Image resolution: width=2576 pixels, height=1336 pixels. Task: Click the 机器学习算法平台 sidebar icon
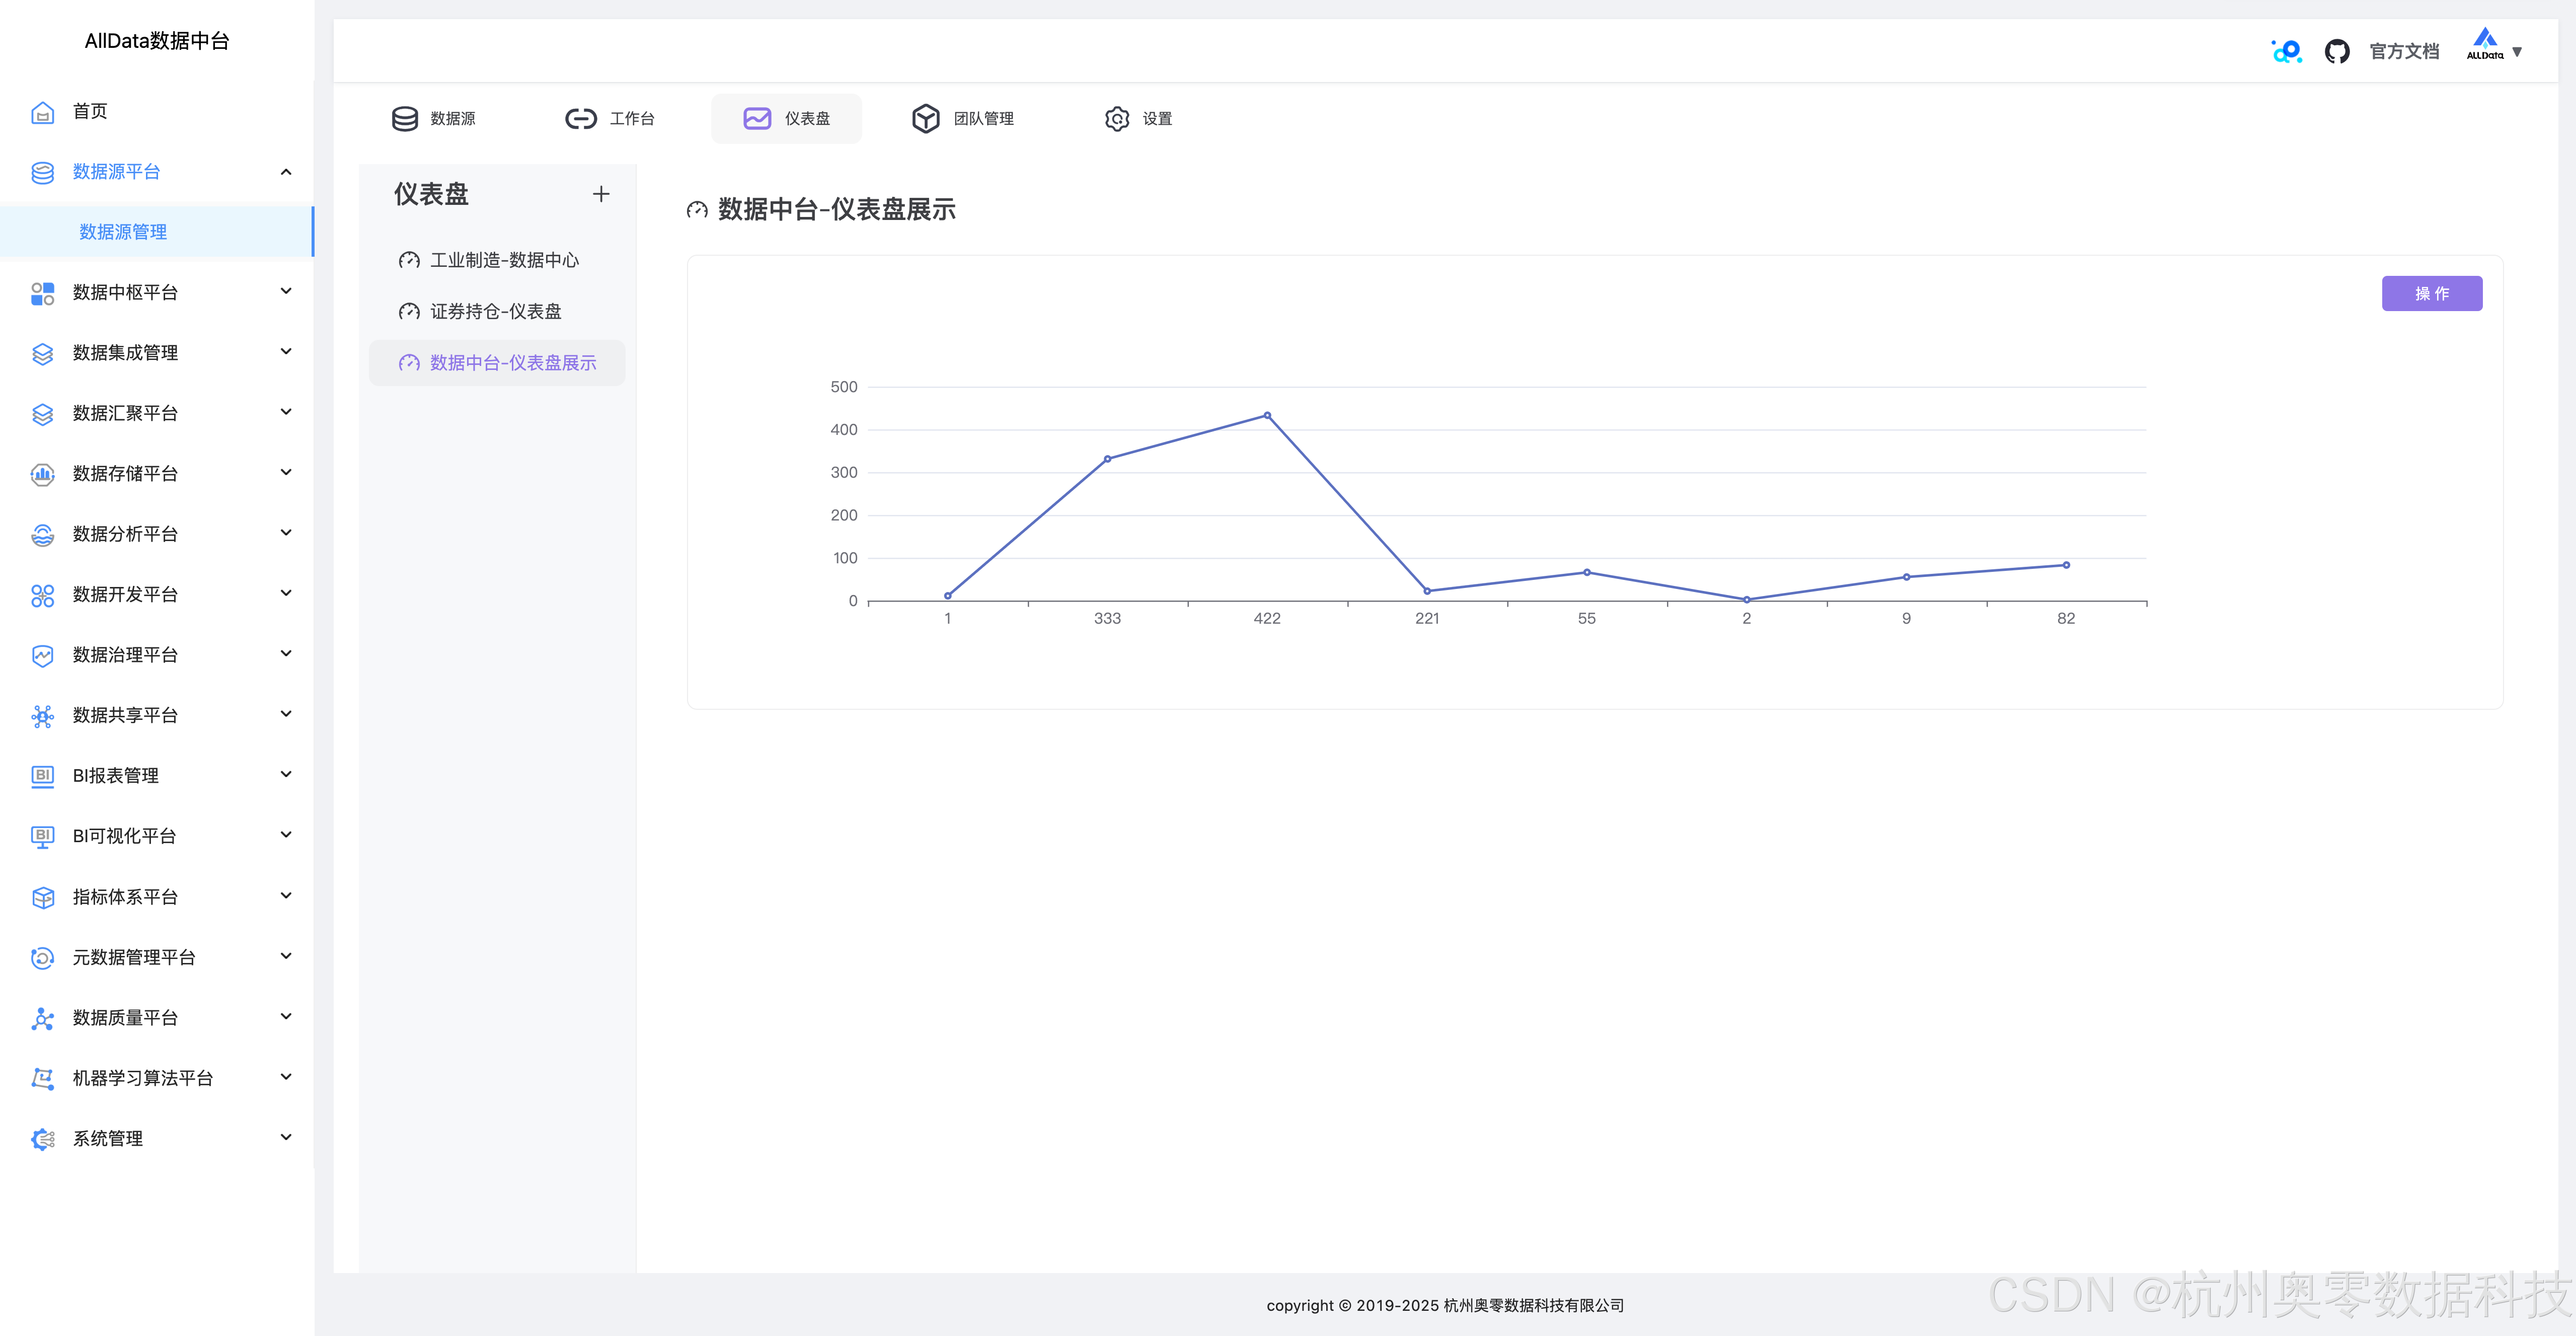pos(42,1078)
